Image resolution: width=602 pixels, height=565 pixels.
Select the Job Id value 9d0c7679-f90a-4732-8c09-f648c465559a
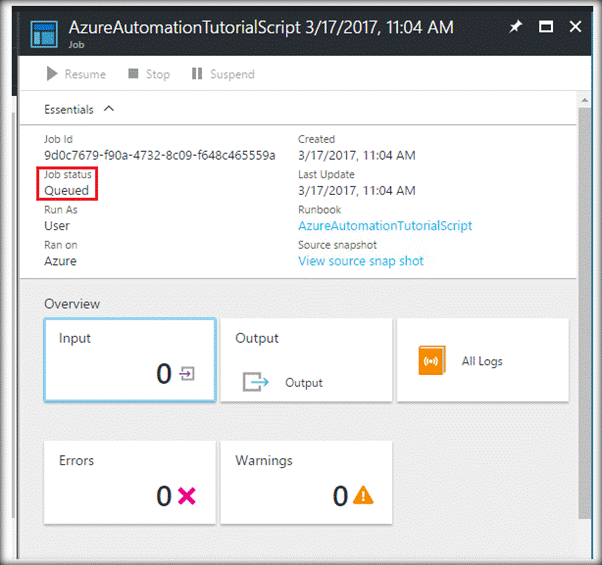tap(160, 155)
